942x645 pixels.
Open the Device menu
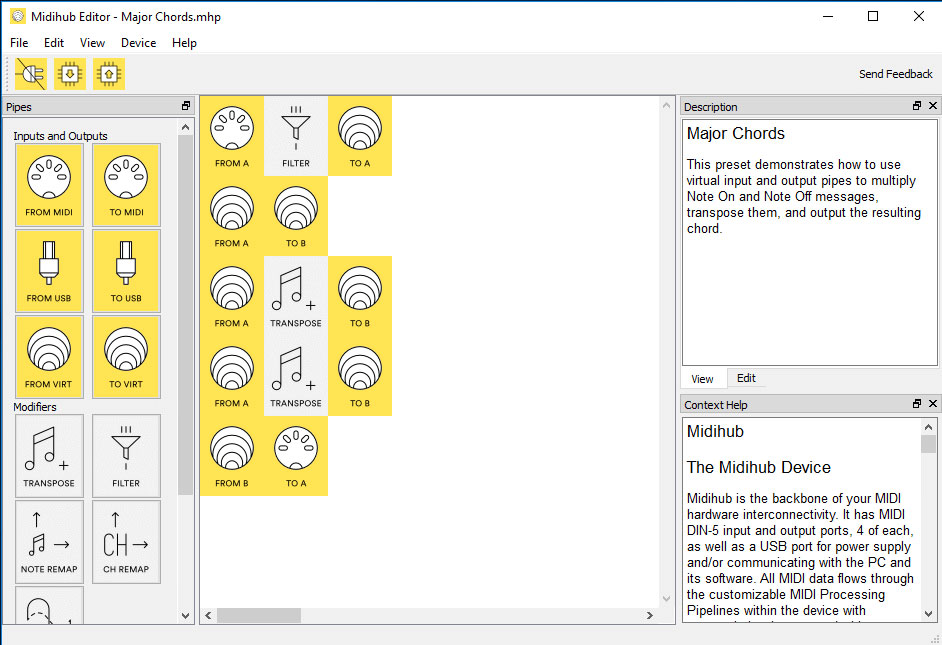(138, 43)
